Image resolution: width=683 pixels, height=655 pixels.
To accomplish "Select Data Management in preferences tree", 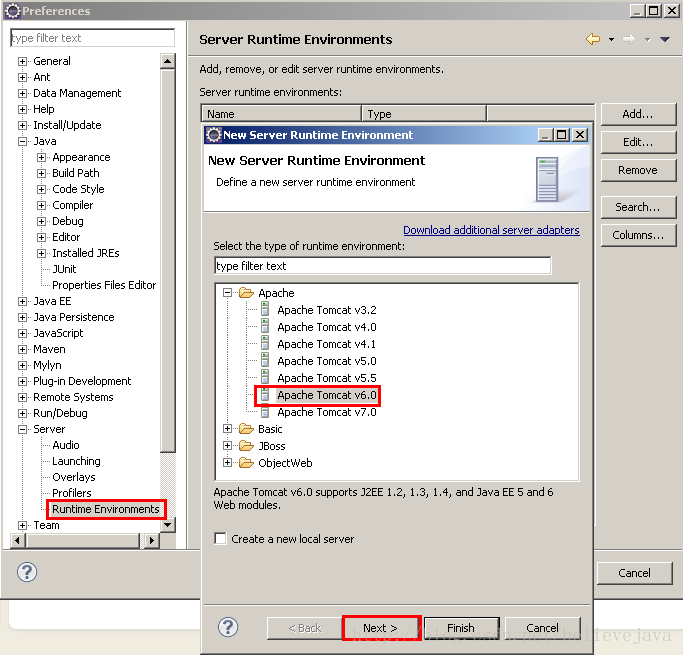I will 77,93.
